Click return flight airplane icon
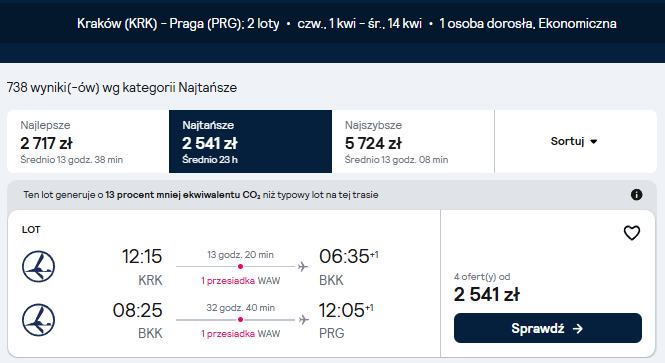Screen dimensions: 665x363 point(303,319)
